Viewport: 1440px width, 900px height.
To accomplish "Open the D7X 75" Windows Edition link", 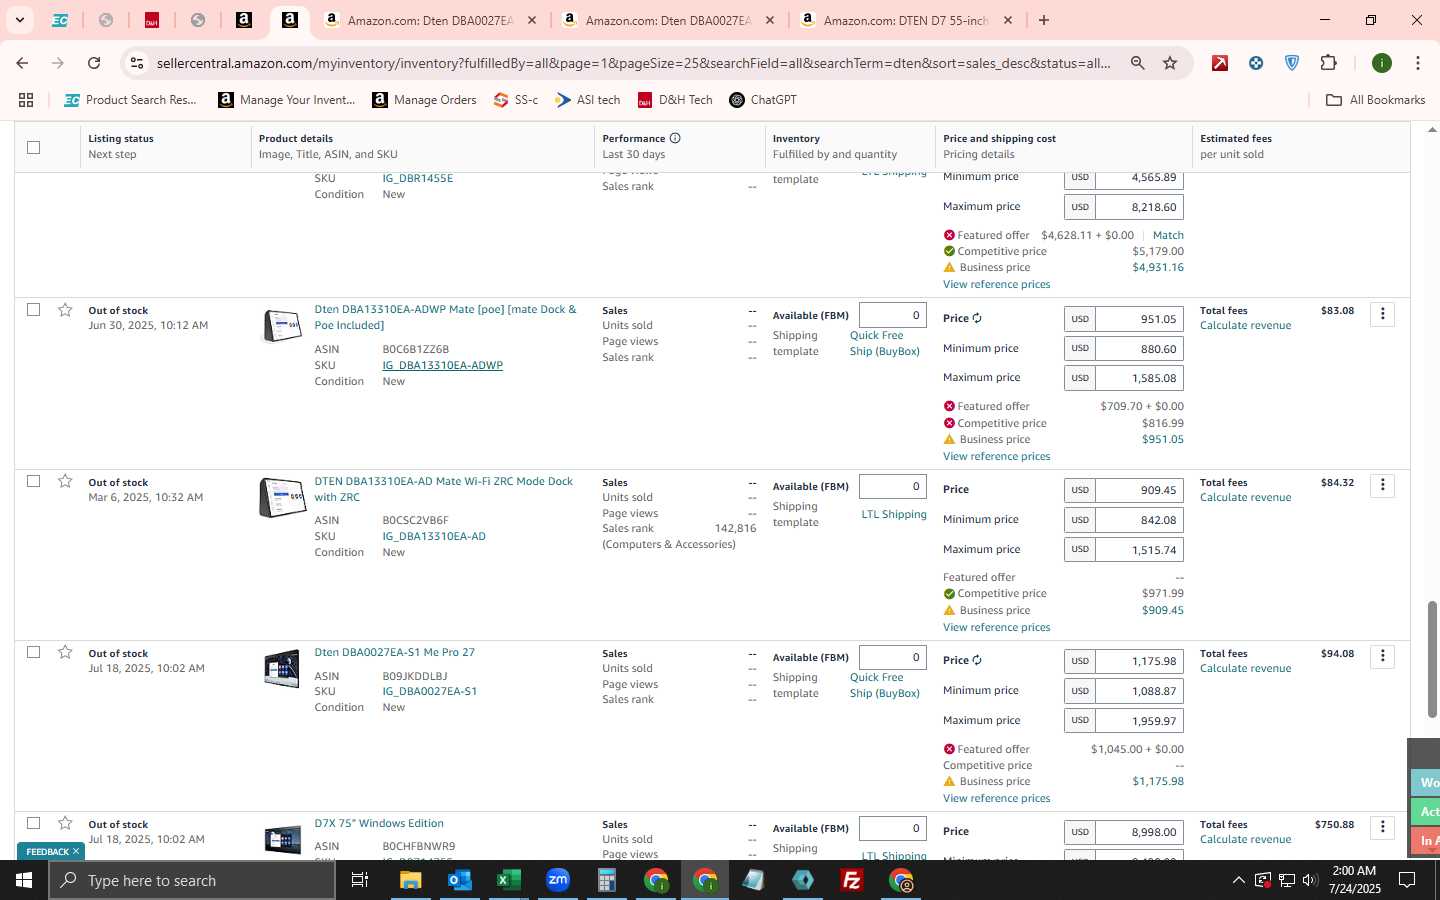I will tap(379, 823).
